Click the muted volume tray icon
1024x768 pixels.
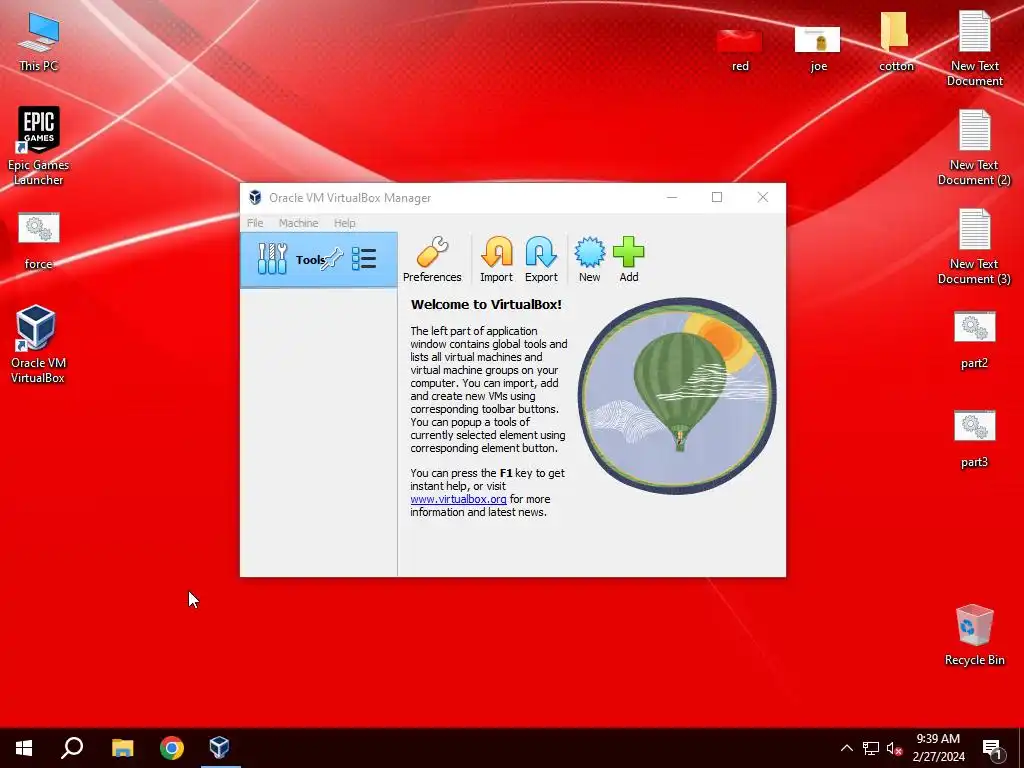(894, 748)
